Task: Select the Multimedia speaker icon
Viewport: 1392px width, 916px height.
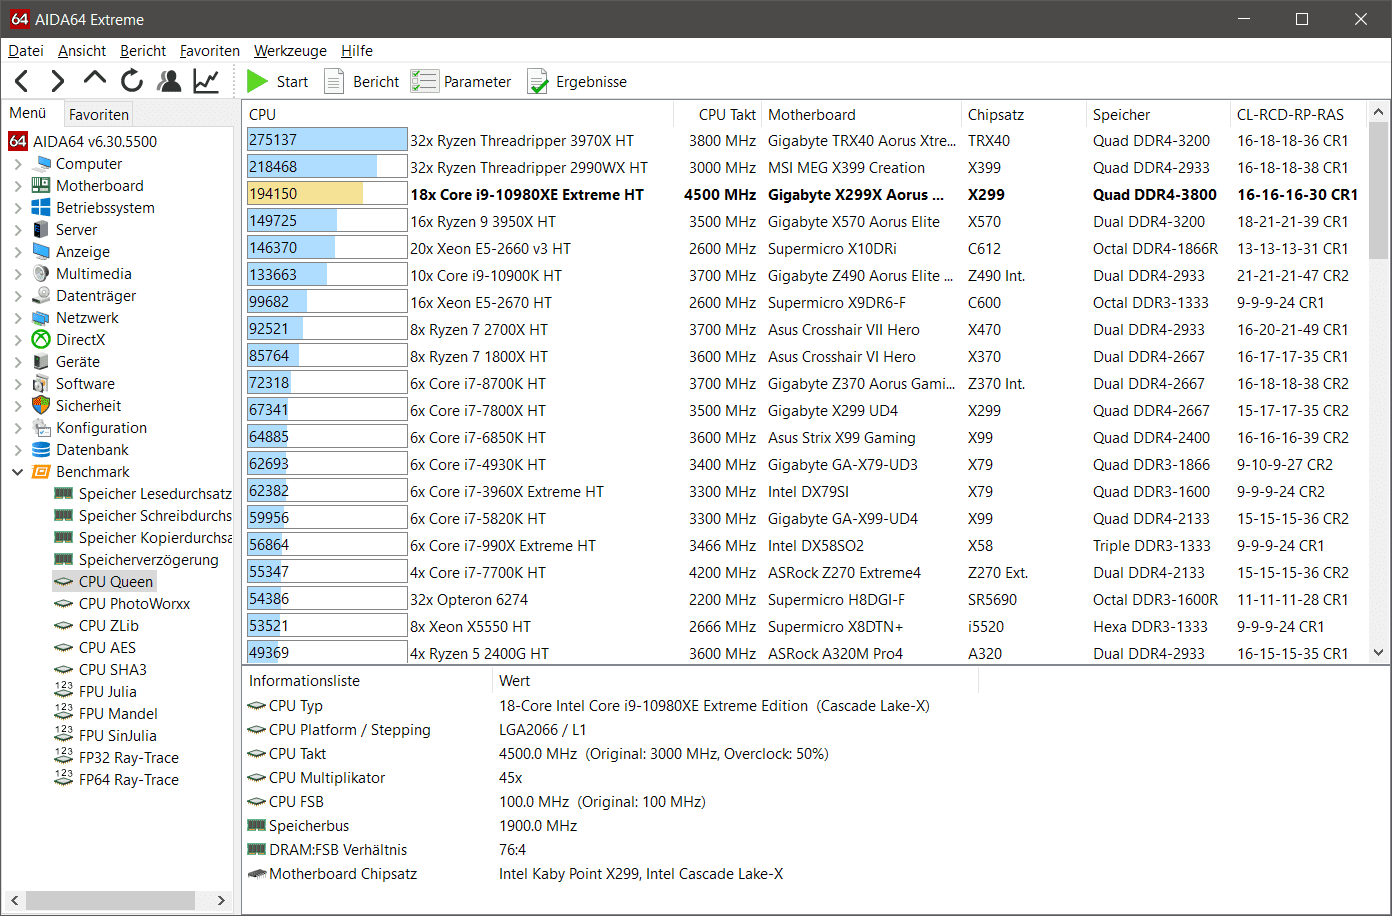Action: coord(41,274)
